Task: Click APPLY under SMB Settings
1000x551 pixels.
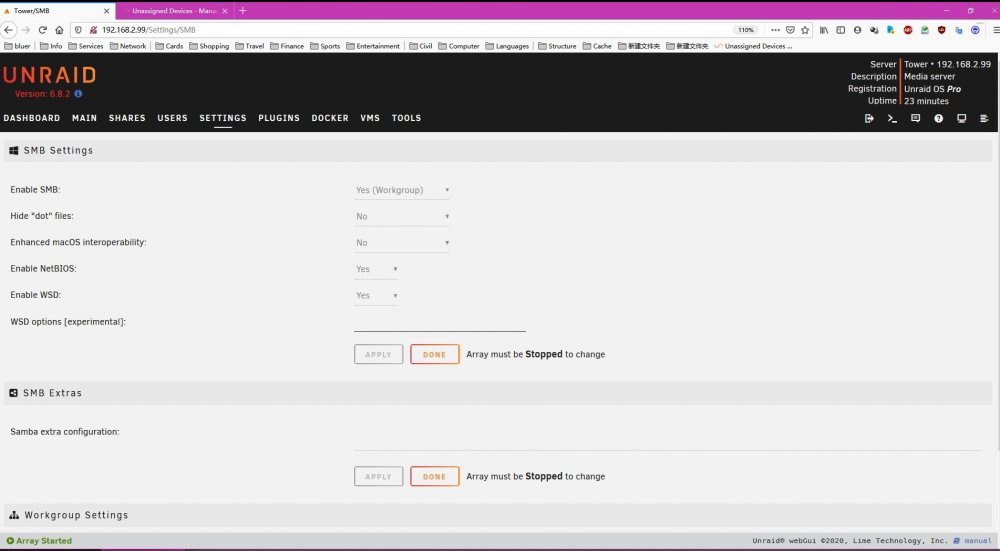Action: pyautogui.click(x=378, y=355)
